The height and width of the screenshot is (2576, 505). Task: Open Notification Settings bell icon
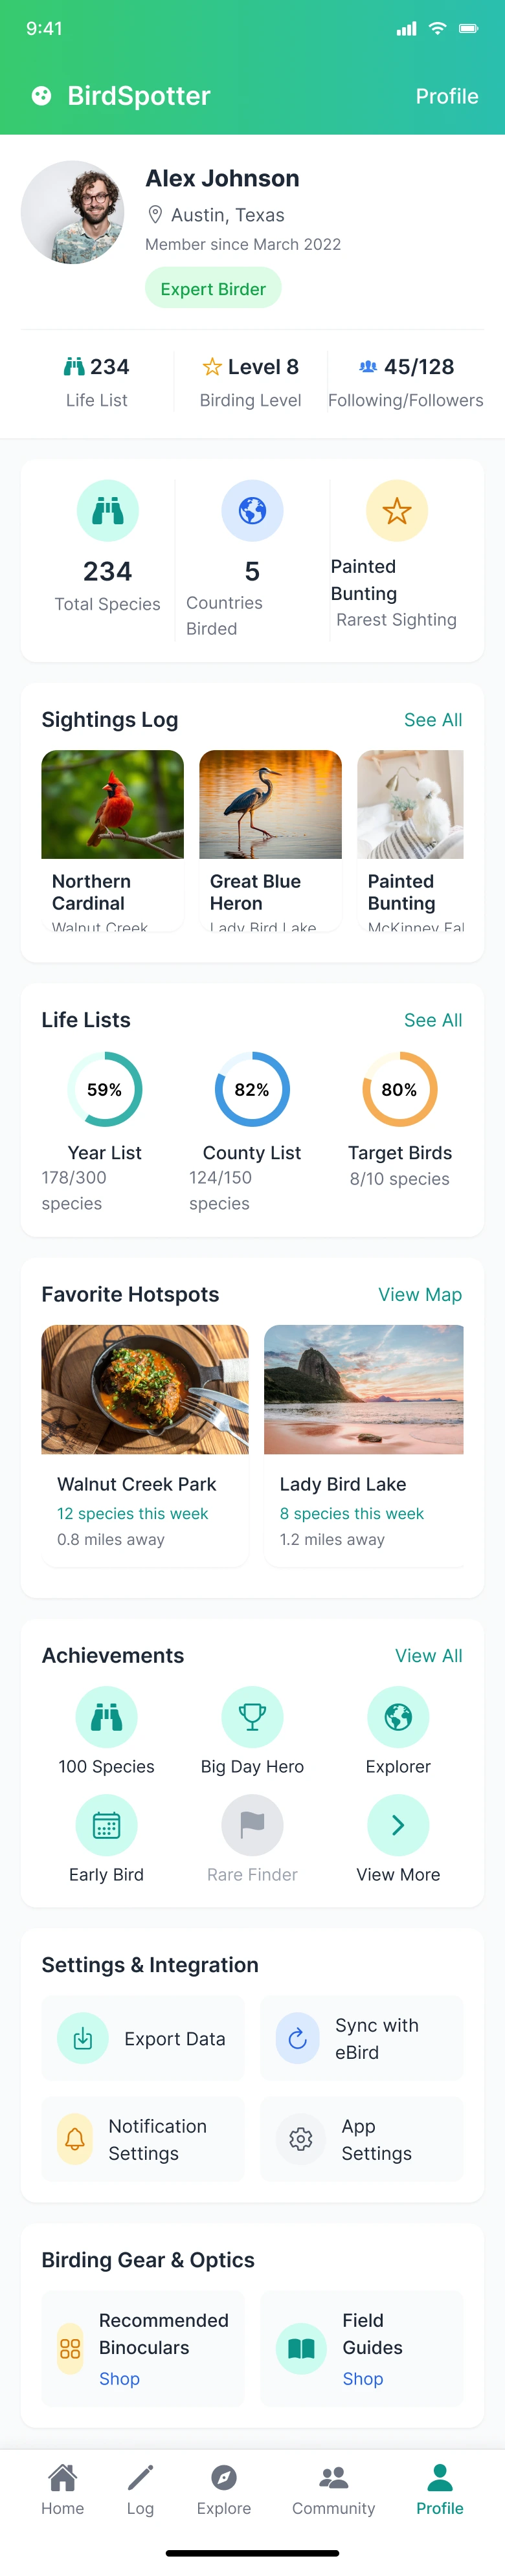click(75, 2139)
